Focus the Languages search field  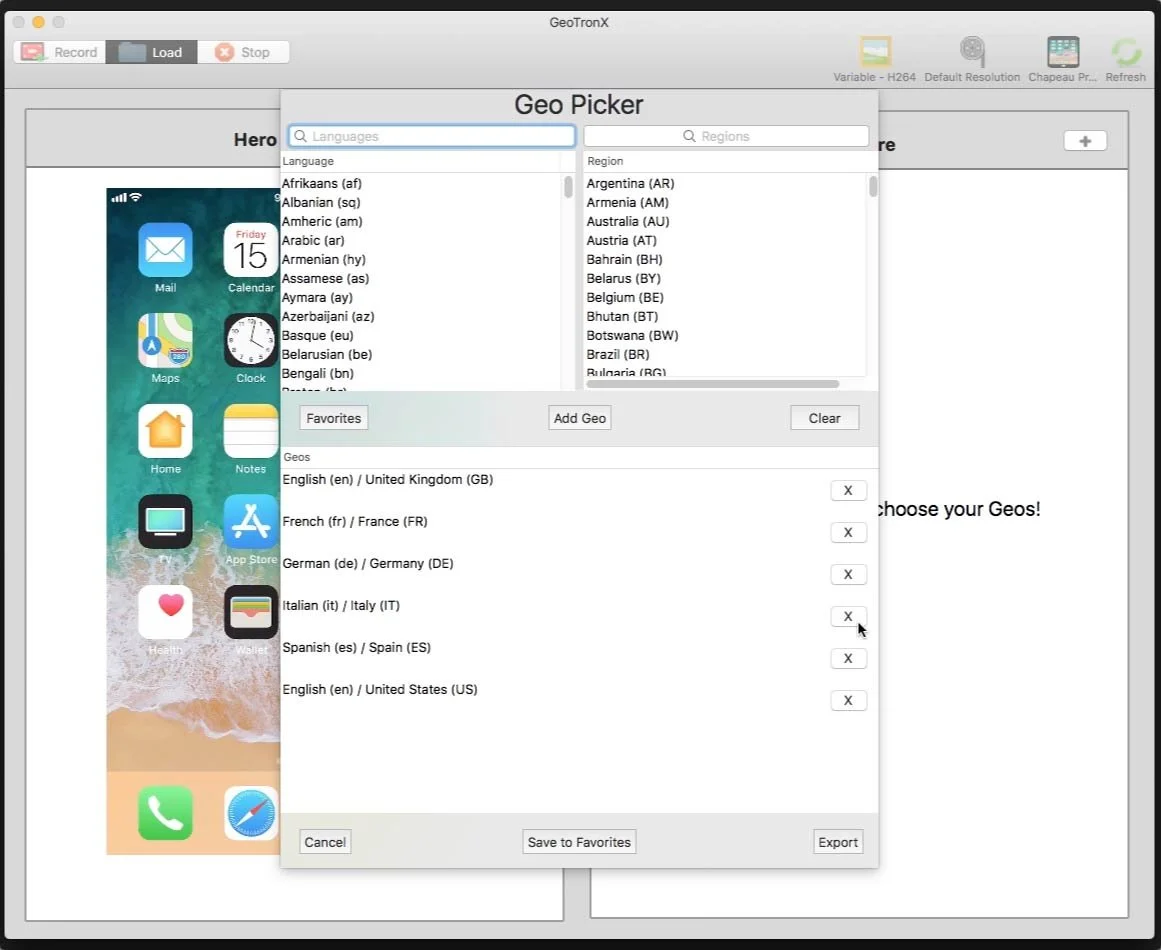pyautogui.click(x=432, y=136)
